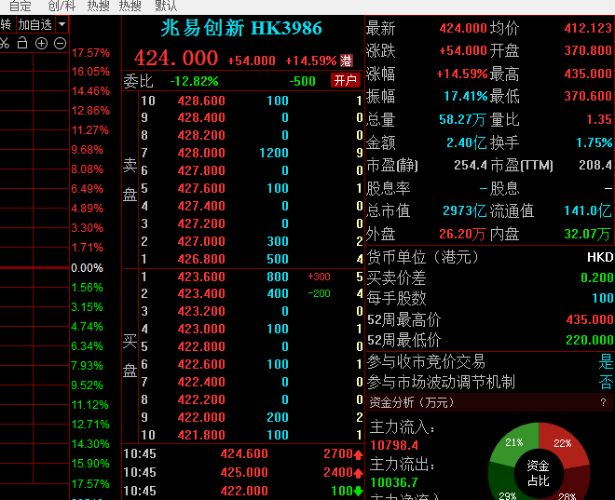
Task: Click the 52周最低价 value 220.000
Action: [590, 340]
